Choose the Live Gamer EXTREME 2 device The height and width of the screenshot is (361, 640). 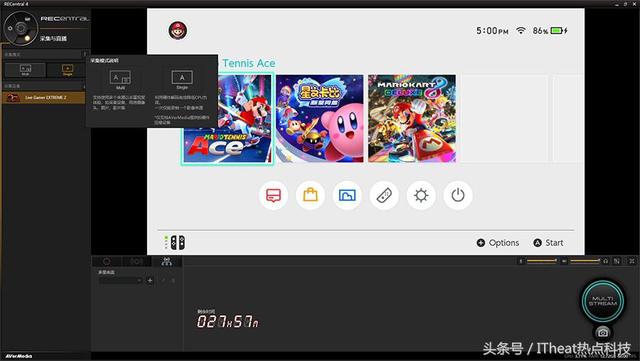(x=44, y=98)
